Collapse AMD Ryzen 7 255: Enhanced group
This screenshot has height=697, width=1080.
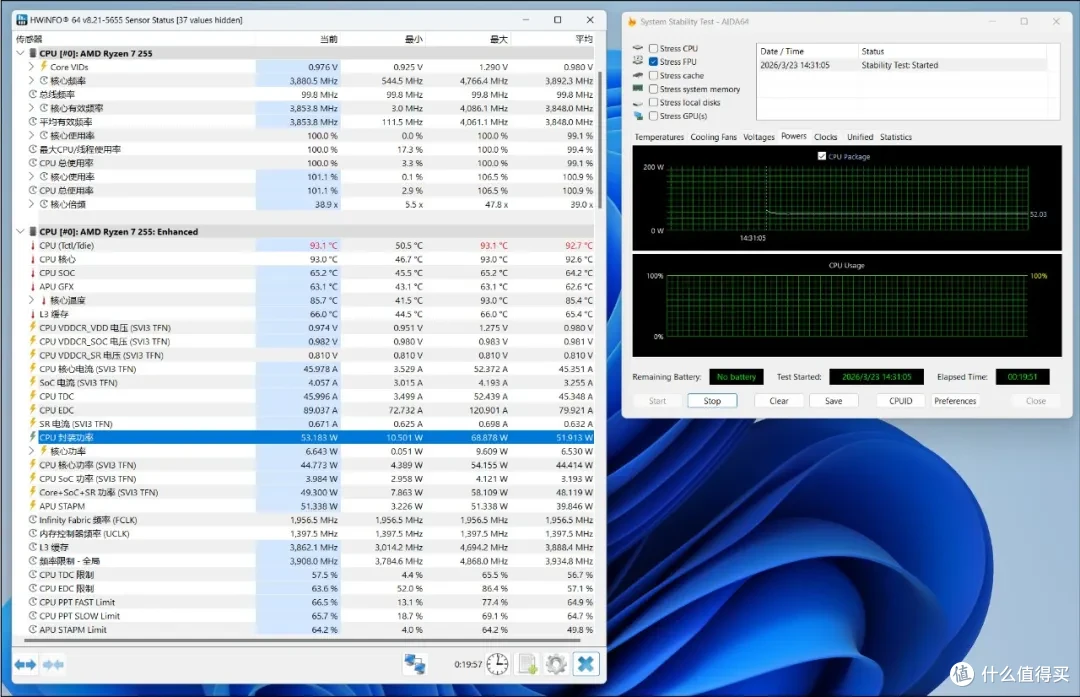tap(20, 231)
